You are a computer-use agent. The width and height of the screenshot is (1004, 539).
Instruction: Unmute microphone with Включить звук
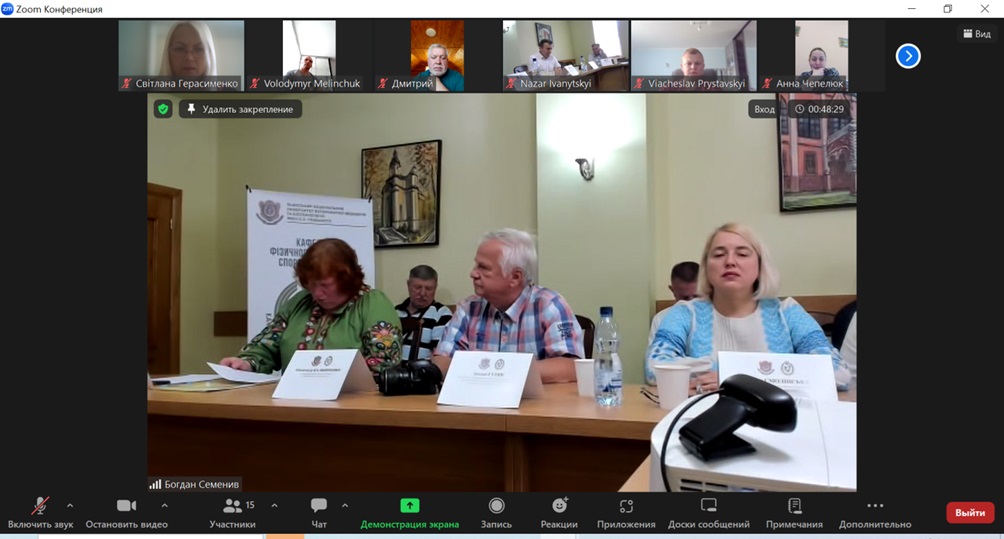(40, 512)
